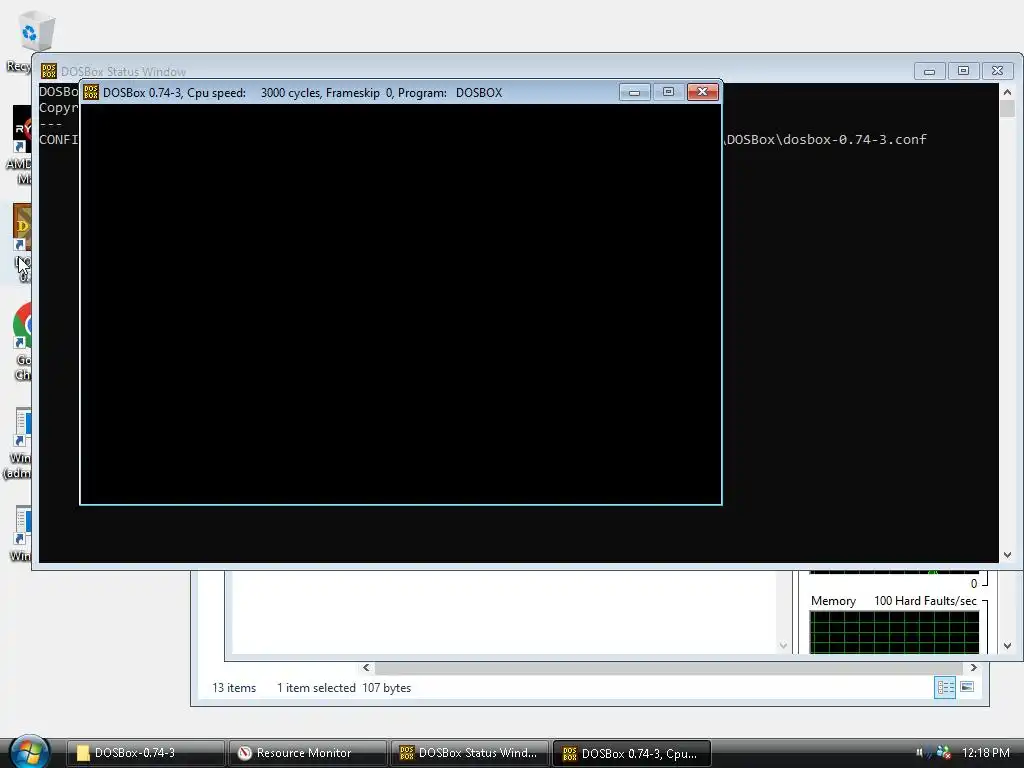Click the network tray icon
This screenshot has height=768, width=1024.
point(944,753)
